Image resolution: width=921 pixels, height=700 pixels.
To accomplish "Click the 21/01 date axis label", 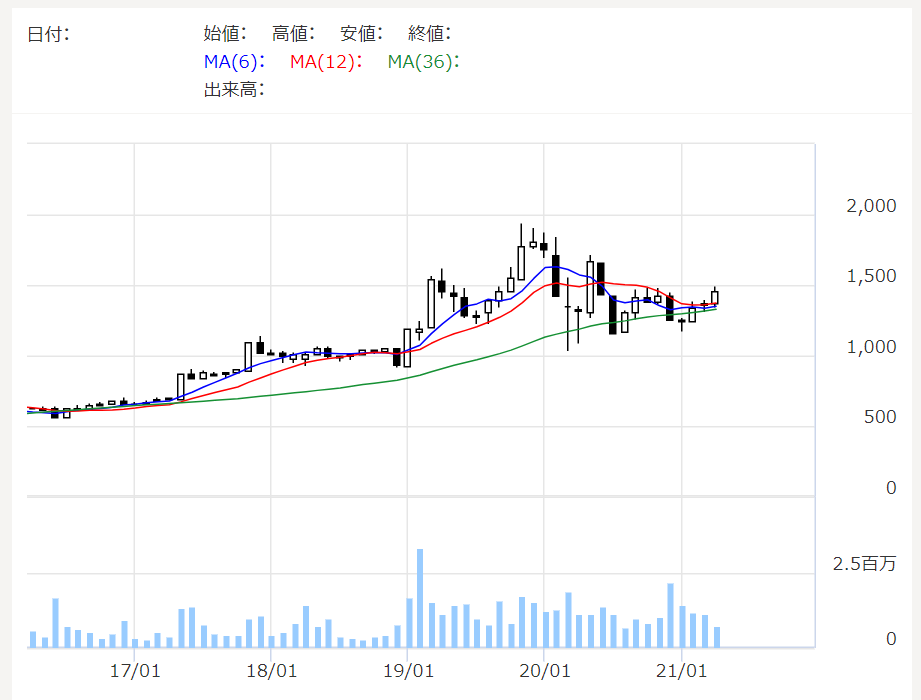I will point(681,671).
